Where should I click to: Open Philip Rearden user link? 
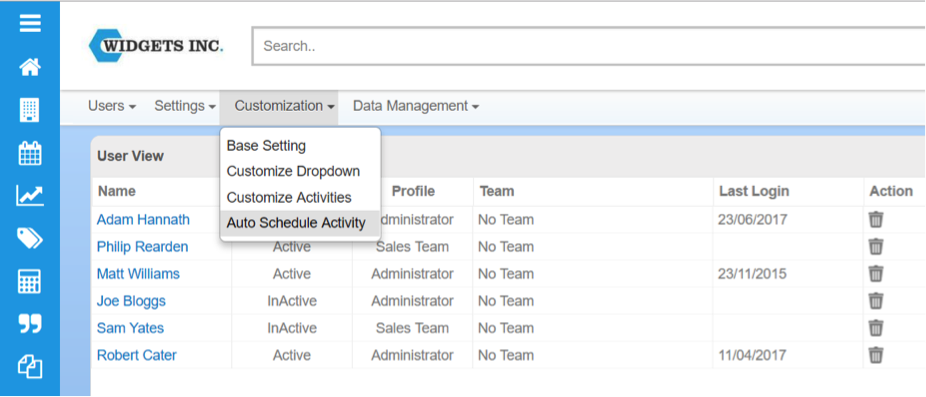142,246
